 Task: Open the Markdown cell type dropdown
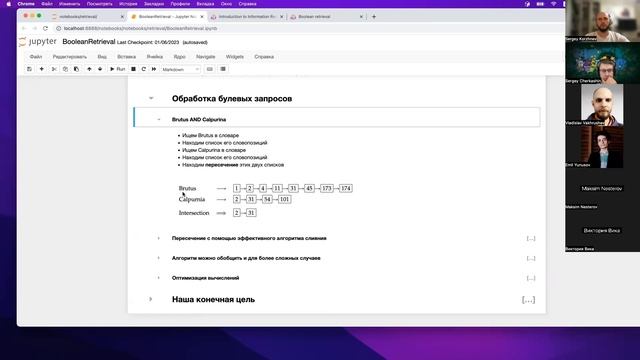180,69
